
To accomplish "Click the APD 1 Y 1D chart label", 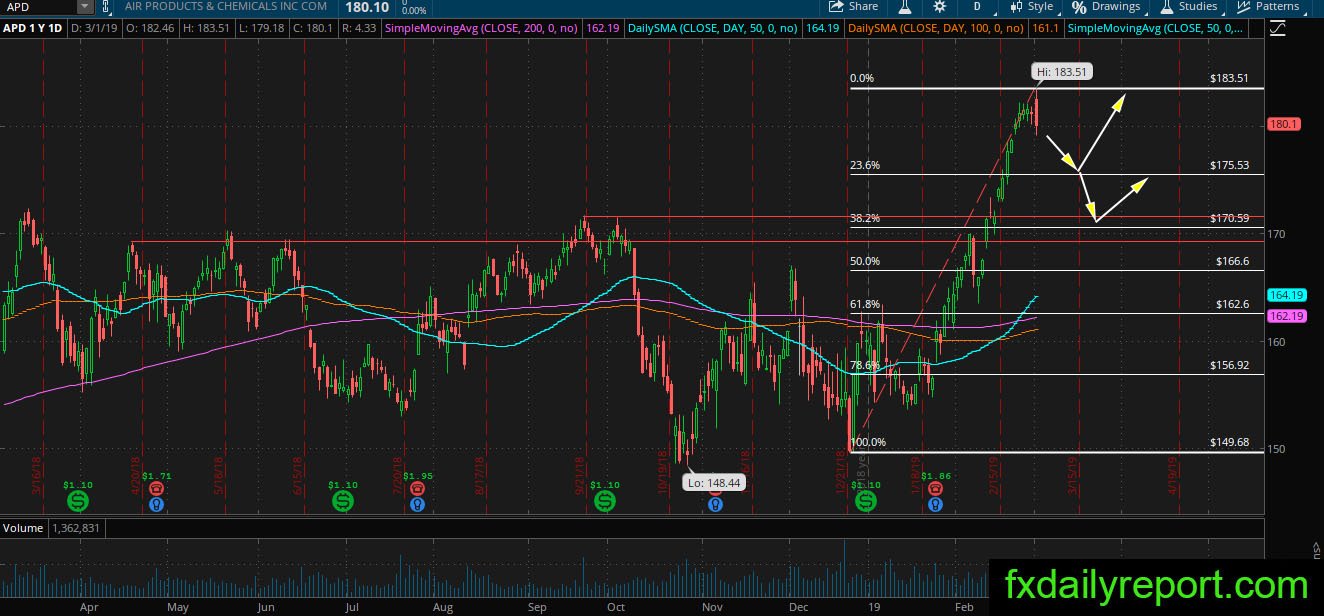I will [34, 28].
